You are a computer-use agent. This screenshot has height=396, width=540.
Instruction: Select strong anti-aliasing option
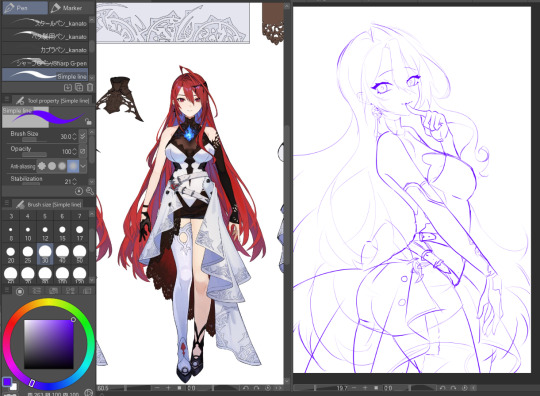(x=73, y=166)
